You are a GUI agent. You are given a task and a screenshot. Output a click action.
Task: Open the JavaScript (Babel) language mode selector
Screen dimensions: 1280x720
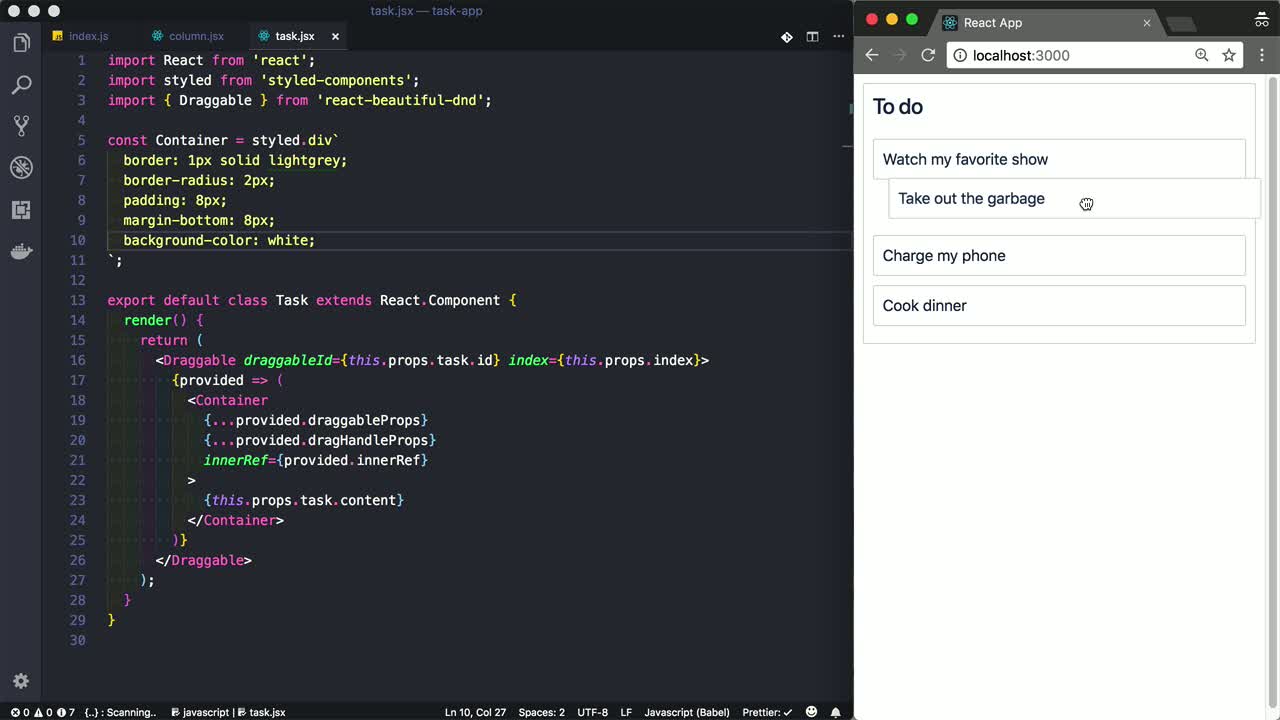(686, 712)
